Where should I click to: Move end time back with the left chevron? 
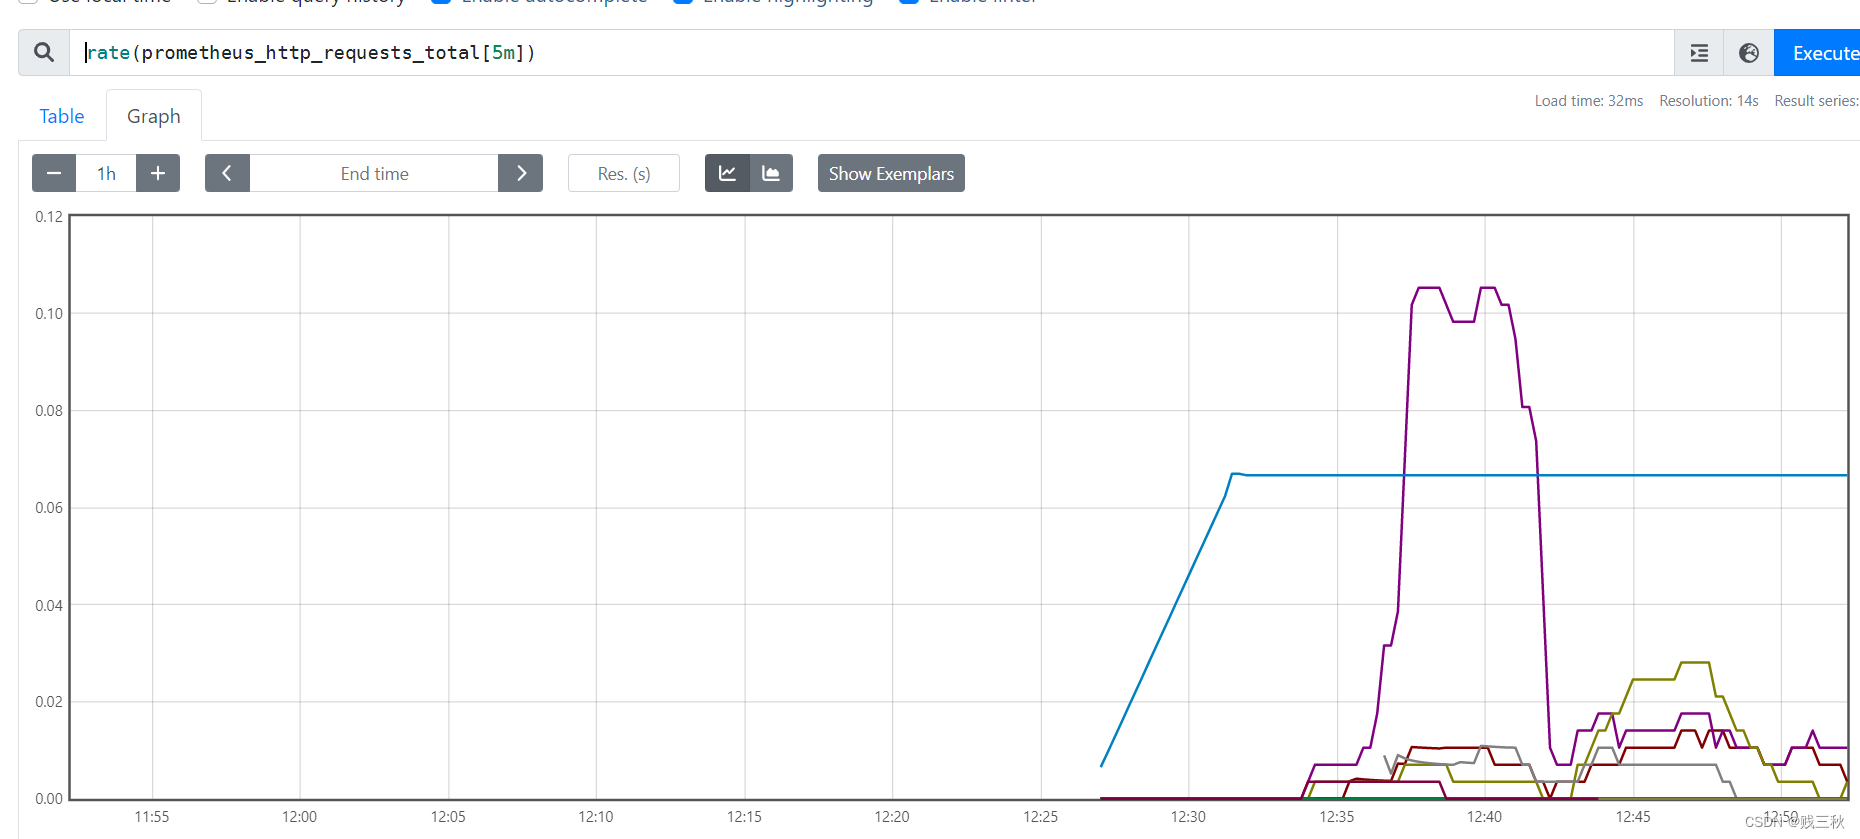click(x=227, y=173)
